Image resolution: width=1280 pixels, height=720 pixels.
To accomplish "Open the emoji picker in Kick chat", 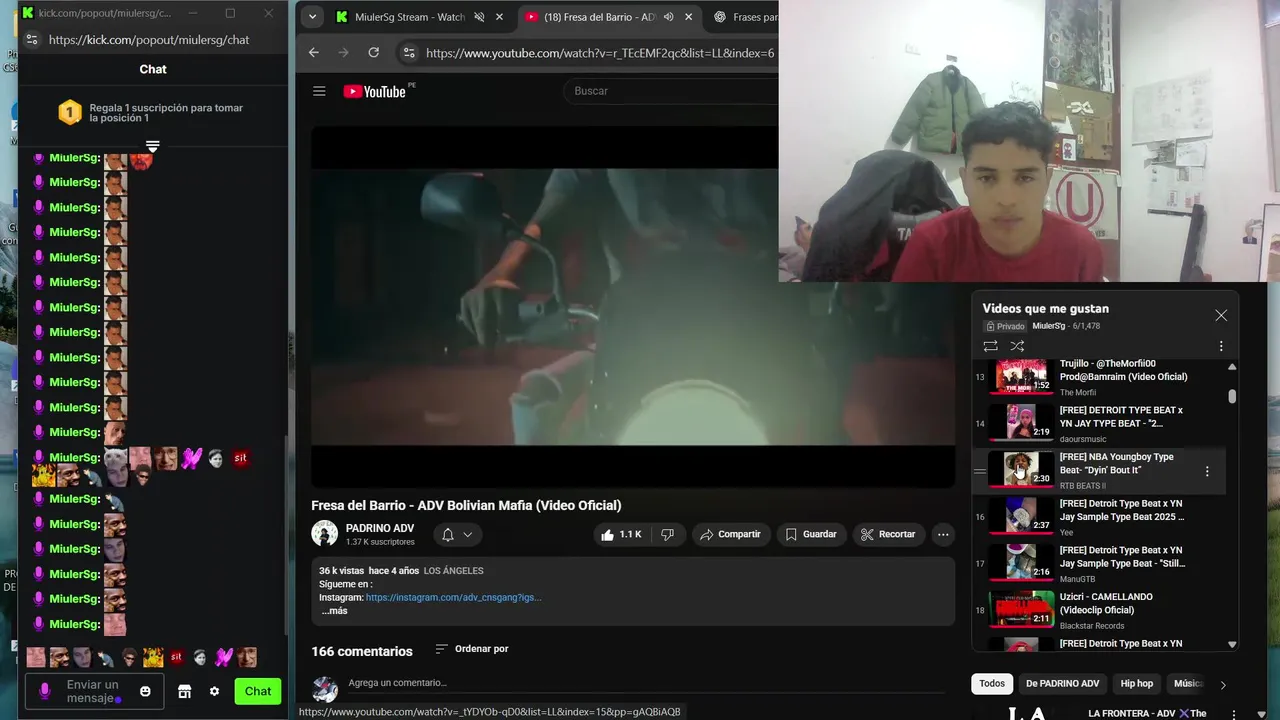I will coord(145,691).
